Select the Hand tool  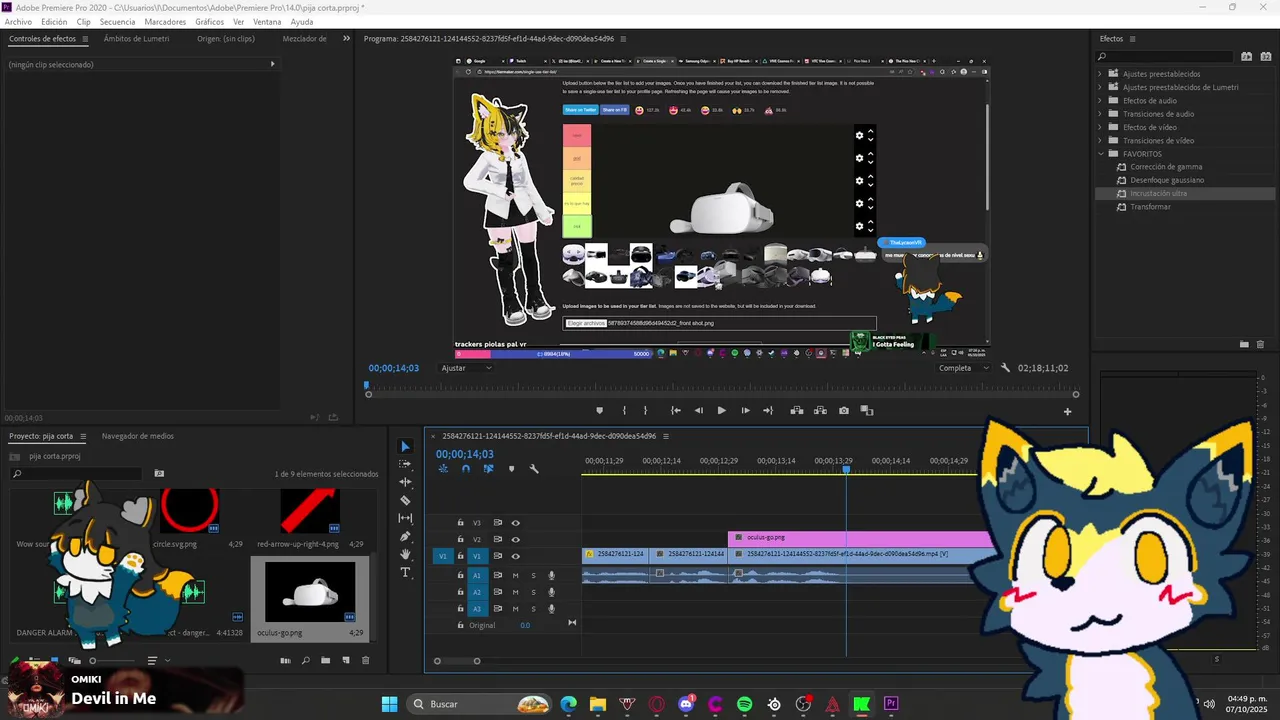405,554
